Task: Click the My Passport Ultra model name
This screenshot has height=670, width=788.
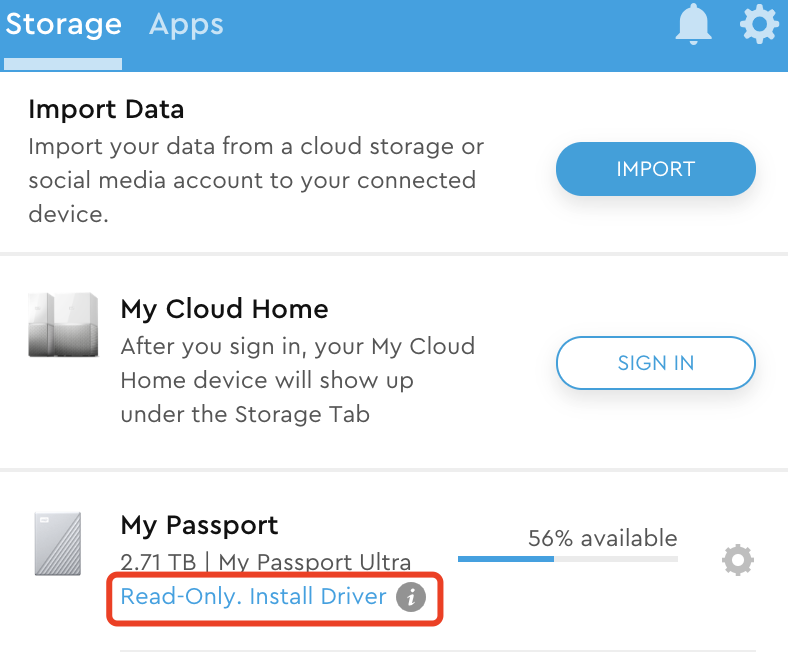Action: pyautogui.click(x=314, y=562)
